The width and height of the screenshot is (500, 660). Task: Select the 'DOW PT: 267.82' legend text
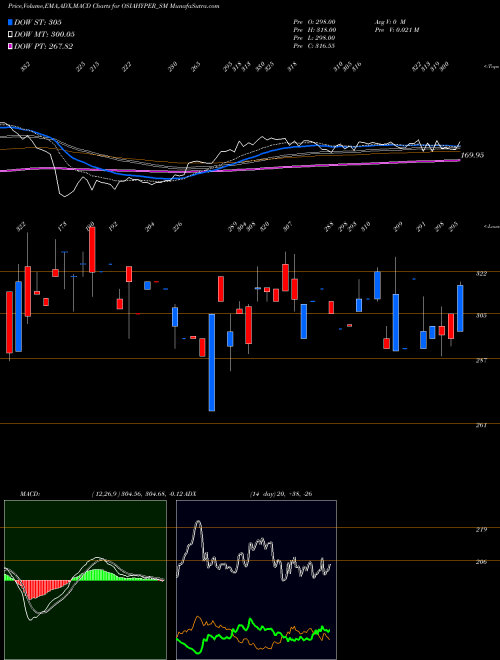tap(43, 46)
